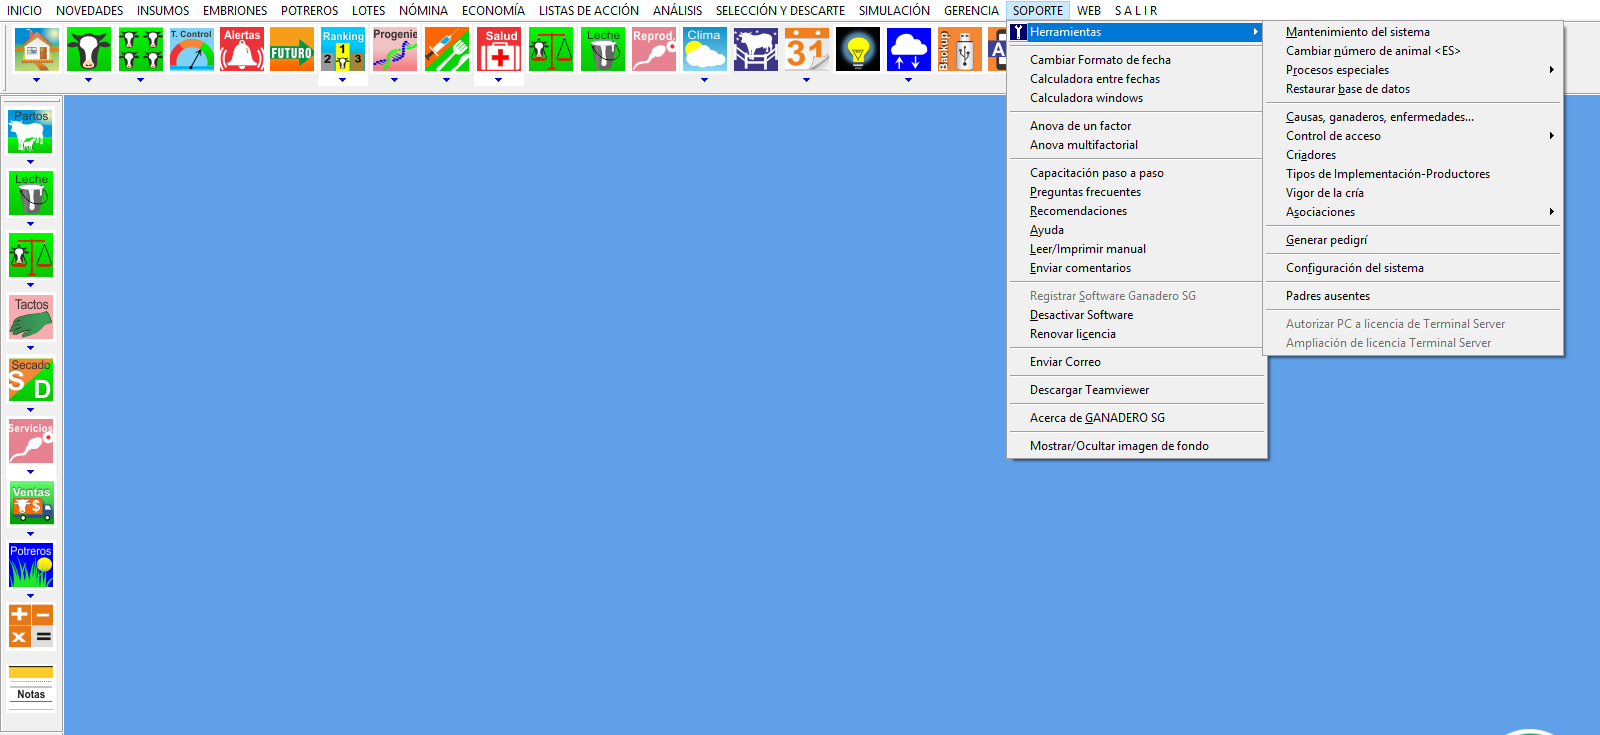Click Mostrar/Ocultar imagen de fondo
Screen dimensions: 1600x735
[x=1119, y=446]
